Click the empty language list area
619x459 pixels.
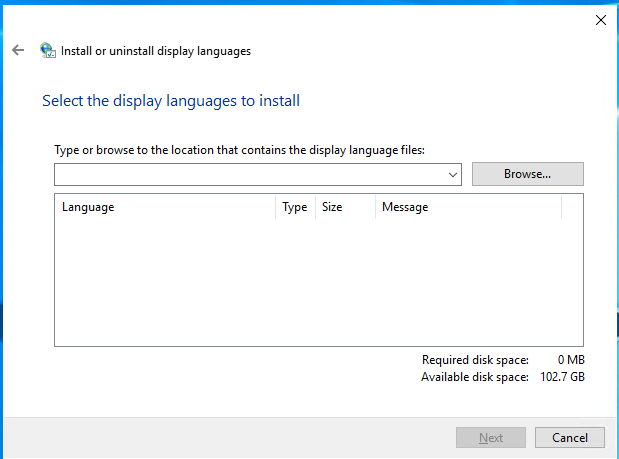(318, 282)
